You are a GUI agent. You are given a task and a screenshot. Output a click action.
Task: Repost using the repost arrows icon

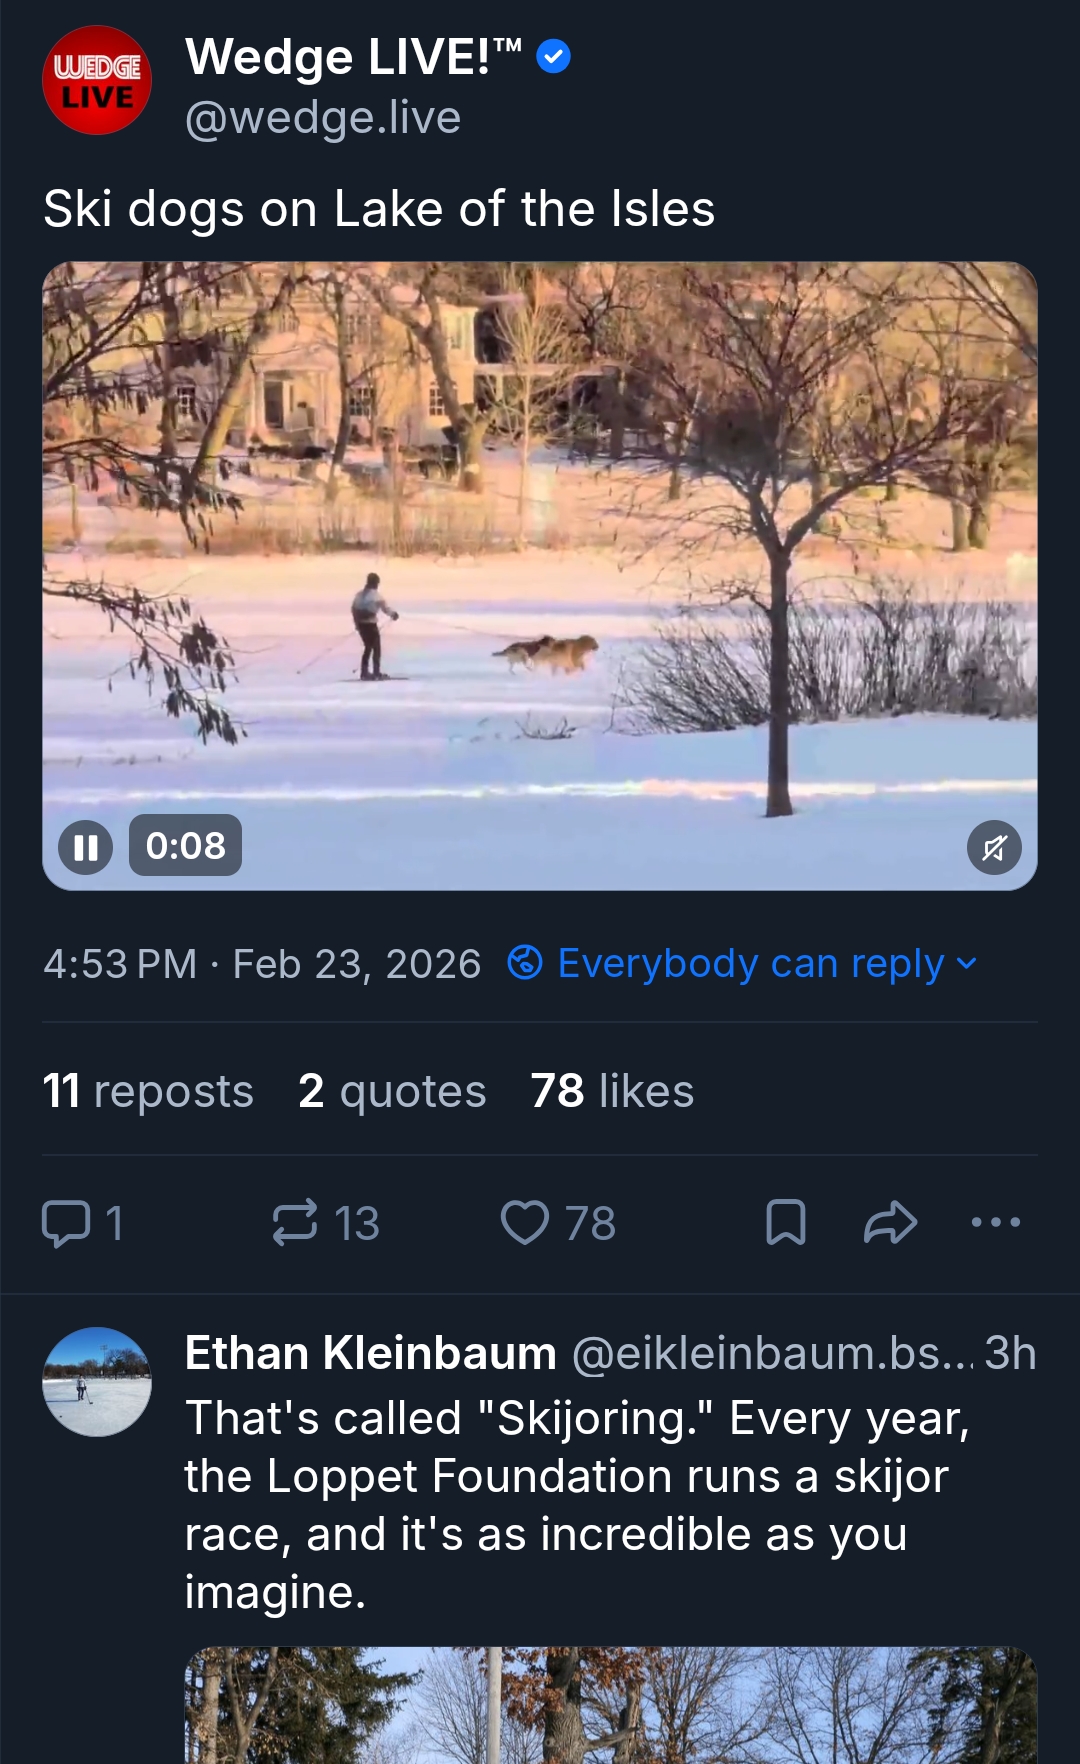pyautogui.click(x=296, y=1223)
